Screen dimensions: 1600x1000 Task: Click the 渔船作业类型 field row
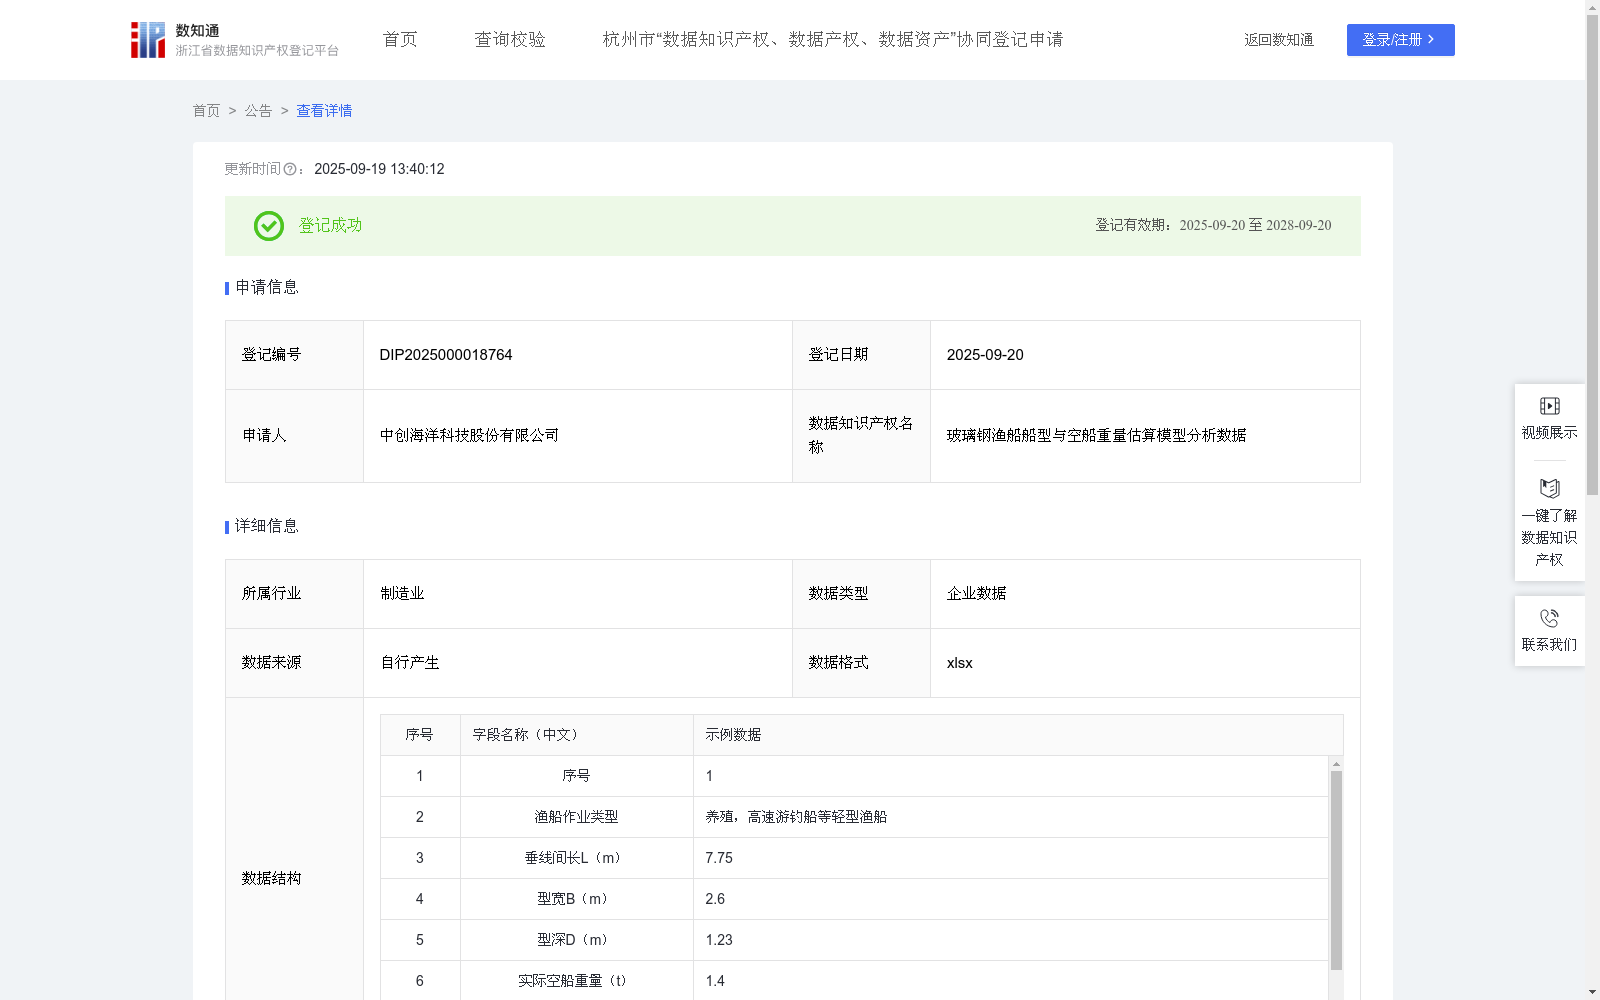click(x=854, y=817)
